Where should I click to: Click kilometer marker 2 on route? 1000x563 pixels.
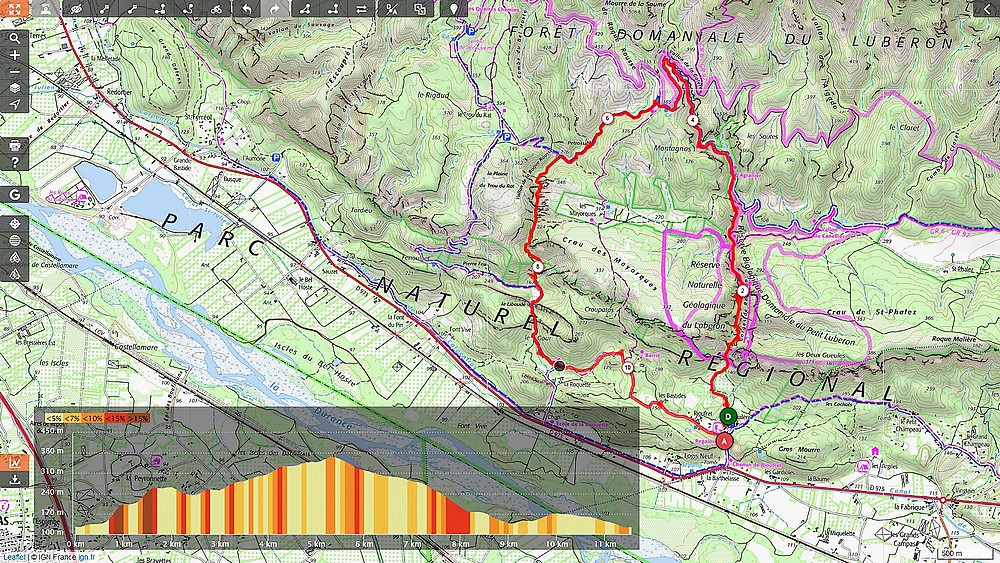pyautogui.click(x=742, y=291)
